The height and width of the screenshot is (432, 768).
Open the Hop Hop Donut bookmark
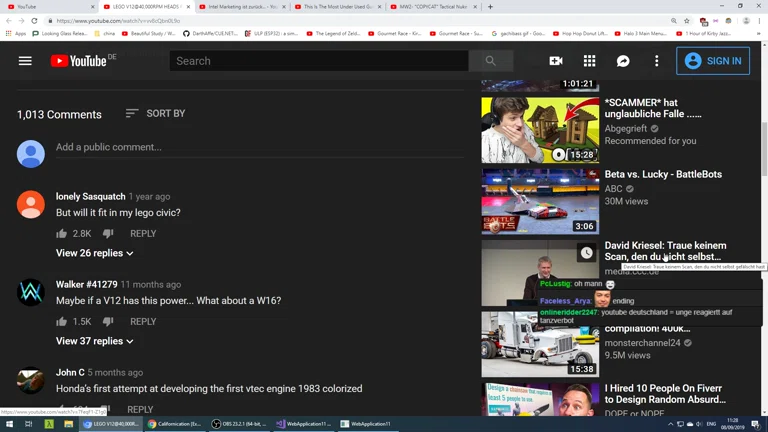click(x=580, y=33)
